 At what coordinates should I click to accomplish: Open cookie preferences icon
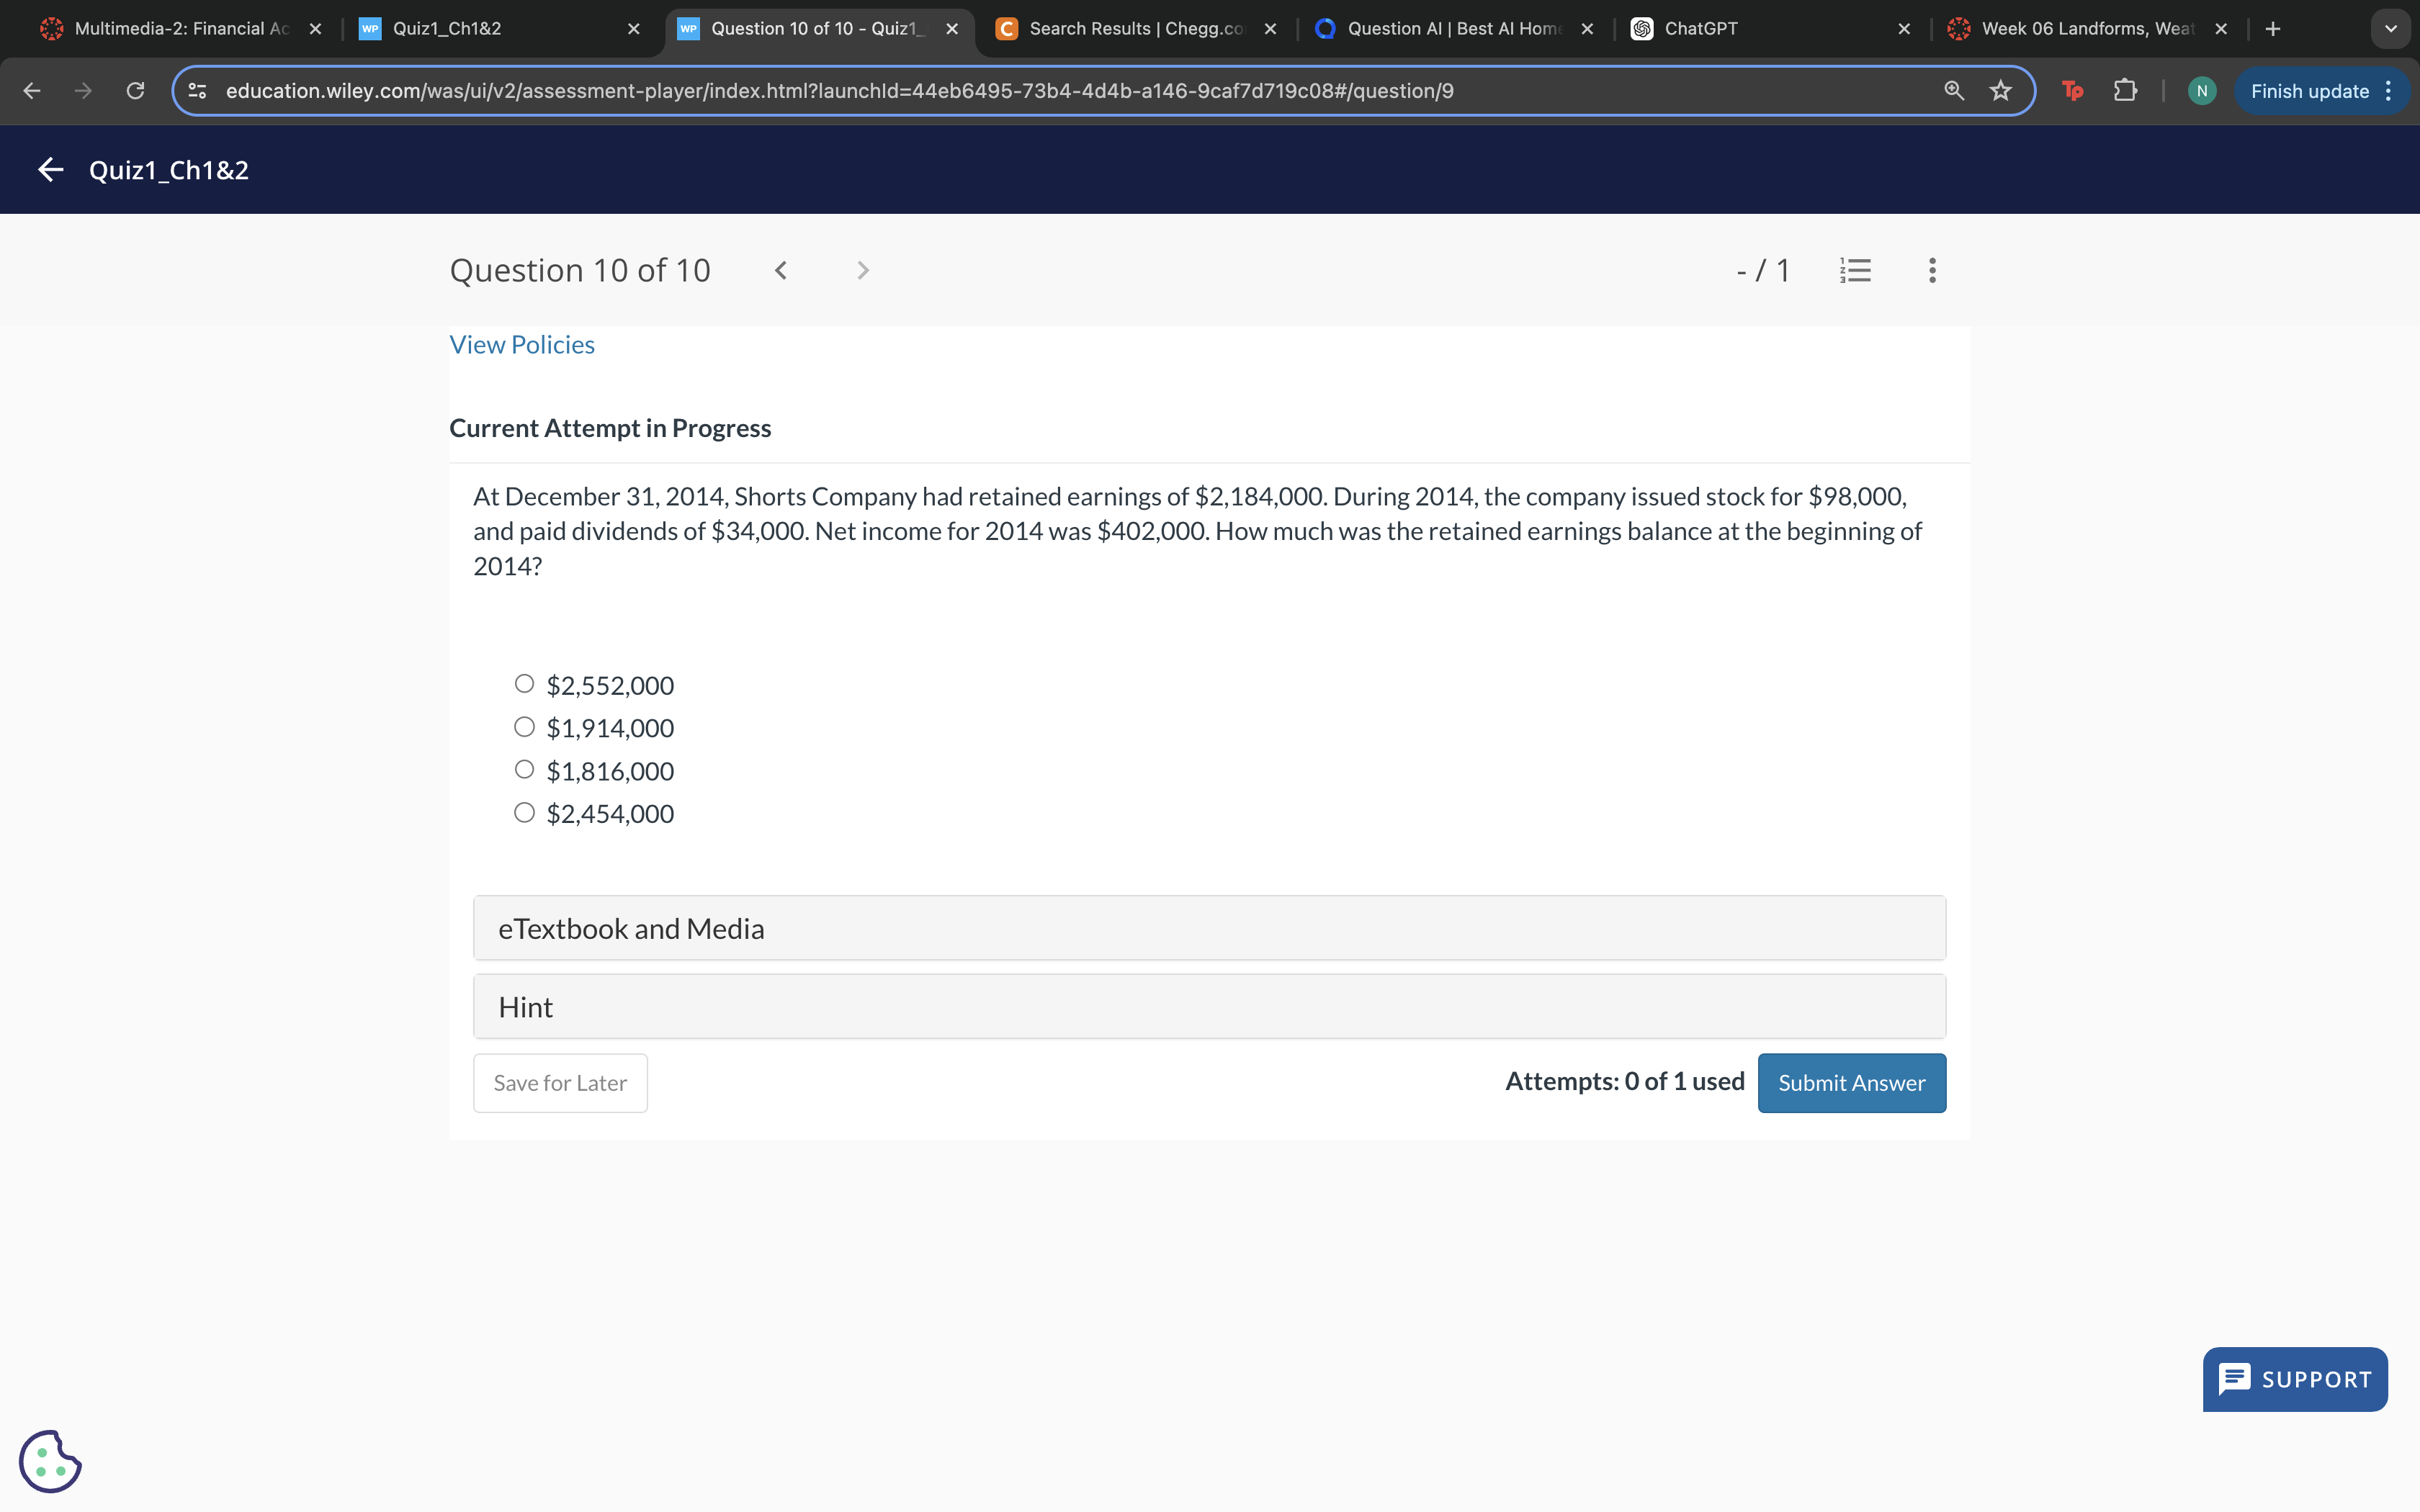click(50, 1460)
